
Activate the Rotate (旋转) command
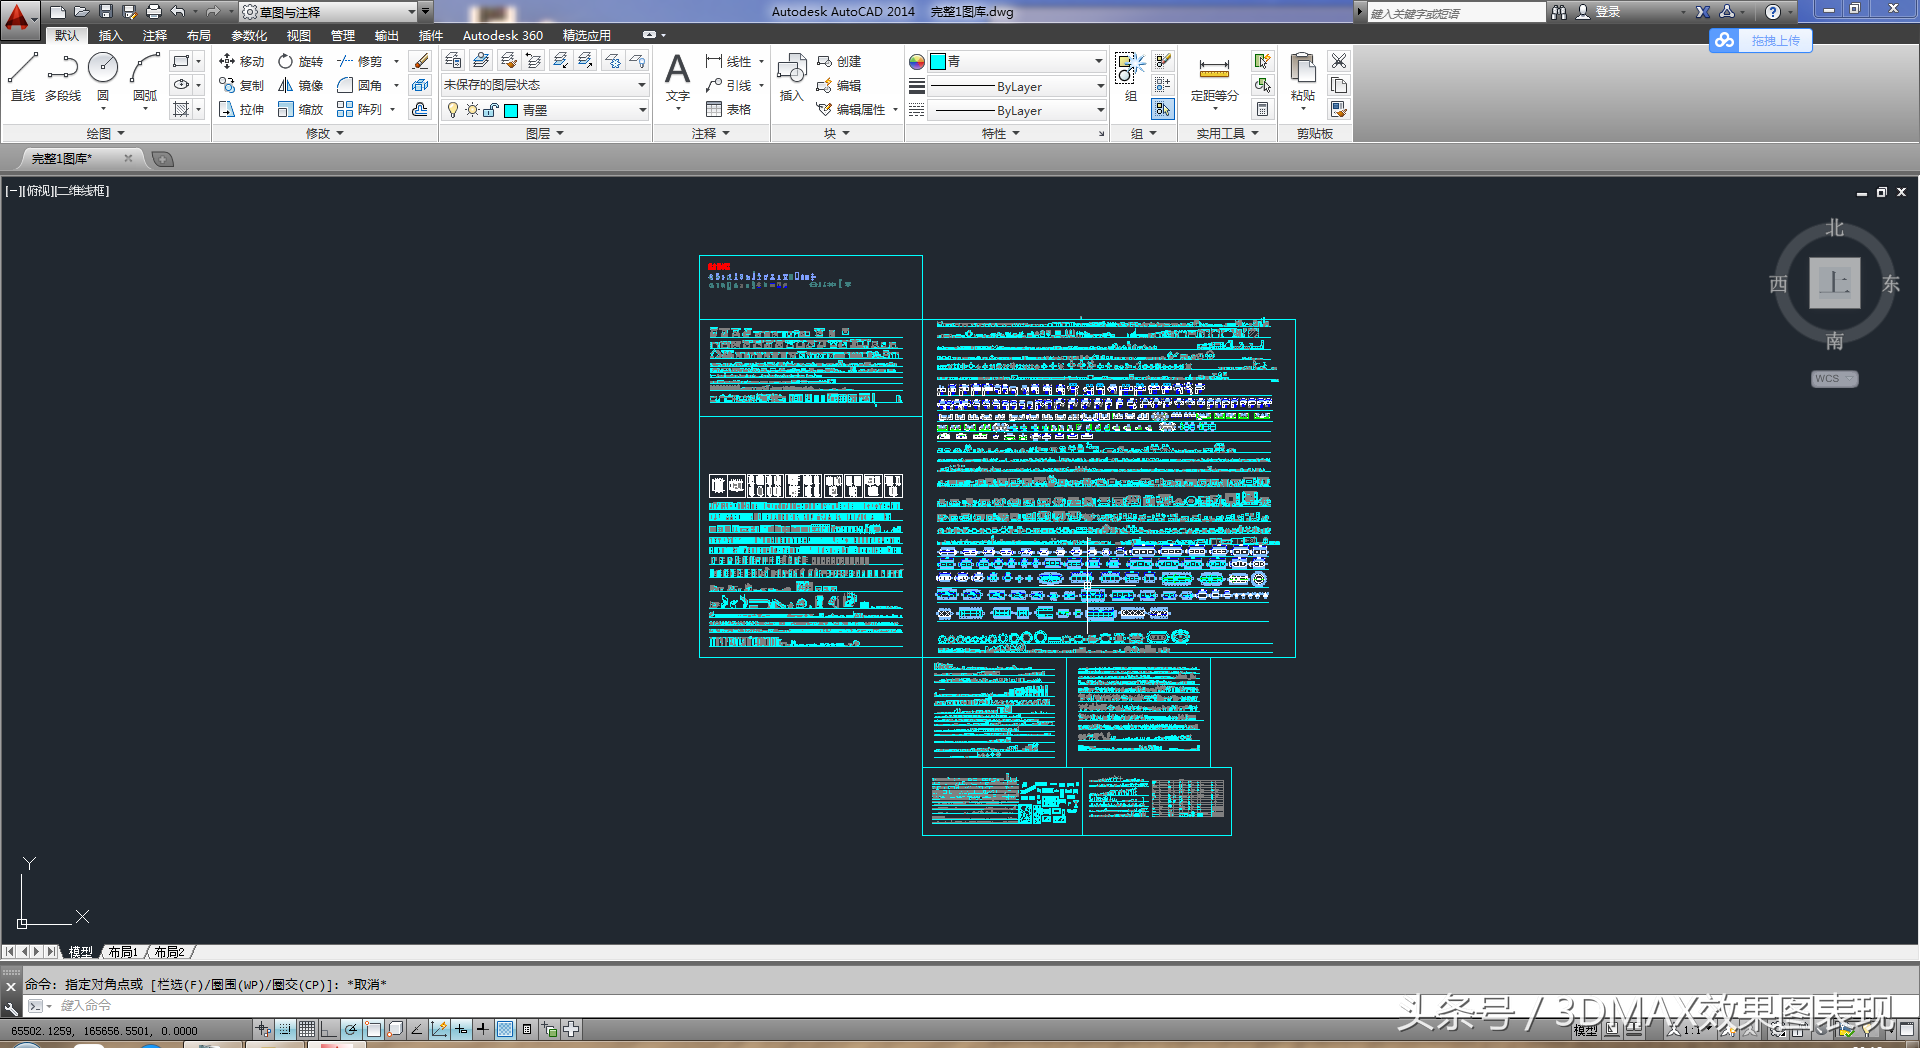(x=300, y=61)
